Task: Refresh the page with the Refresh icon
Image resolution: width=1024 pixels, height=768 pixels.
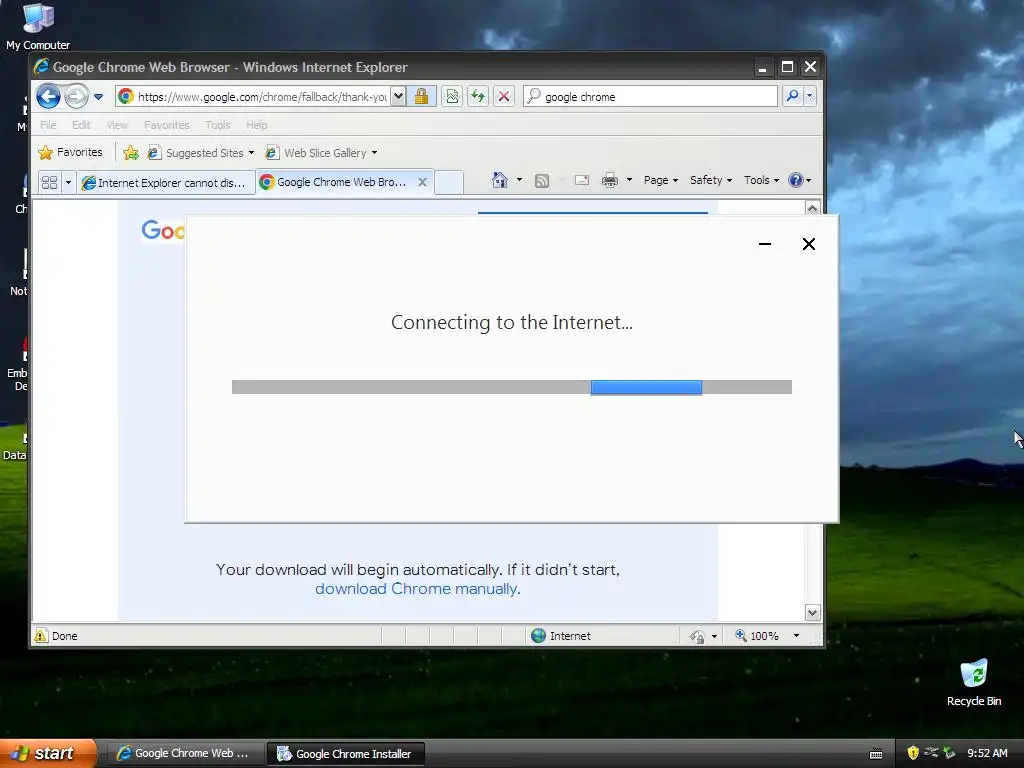Action: click(x=478, y=97)
